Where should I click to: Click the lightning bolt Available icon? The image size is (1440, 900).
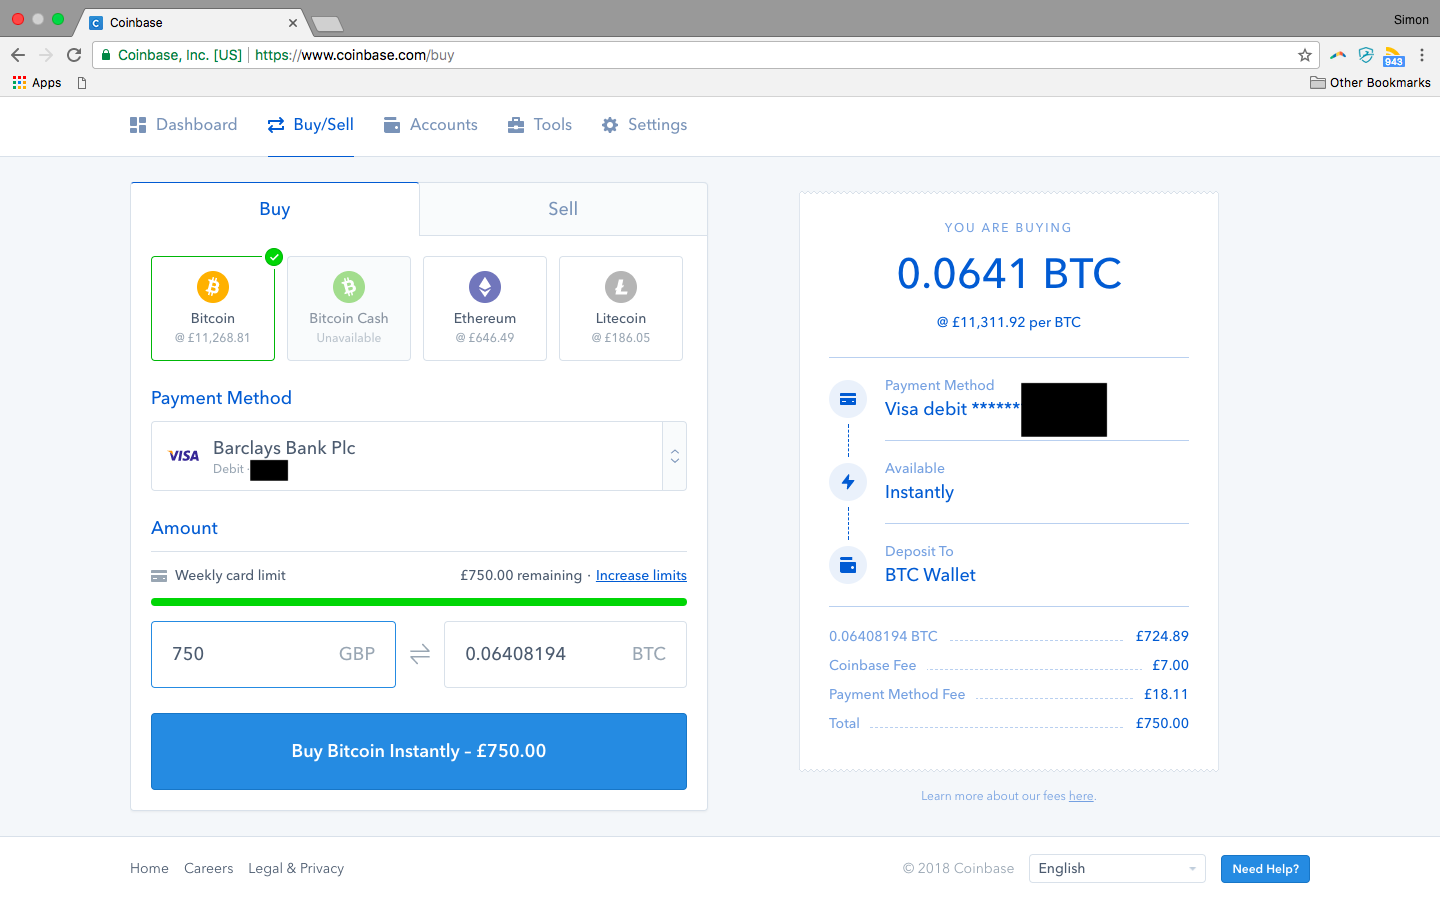(x=848, y=482)
